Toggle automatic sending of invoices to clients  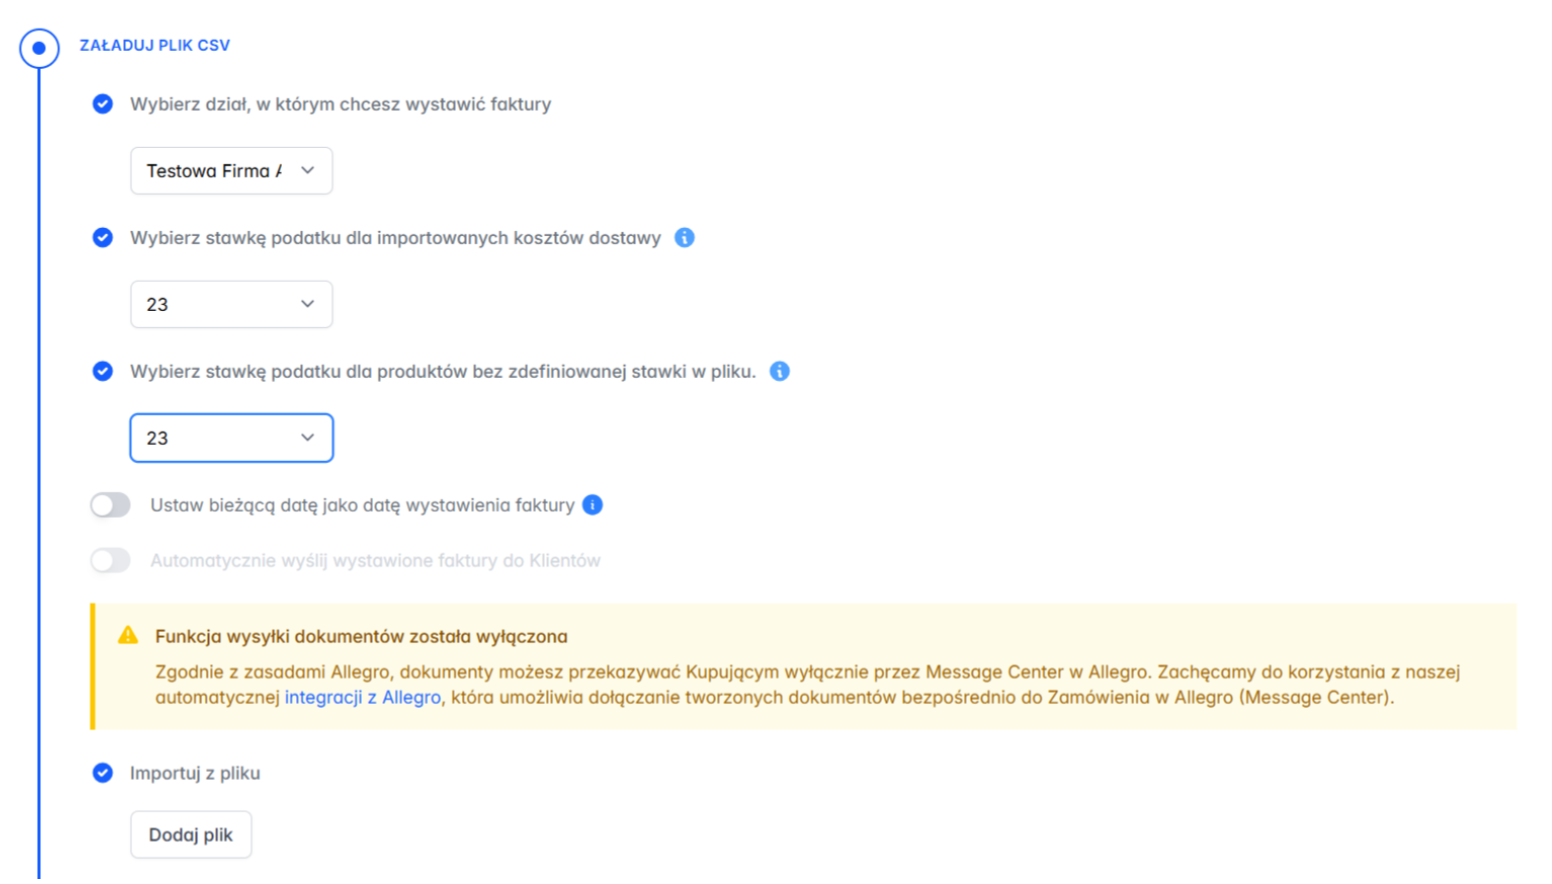tap(111, 561)
